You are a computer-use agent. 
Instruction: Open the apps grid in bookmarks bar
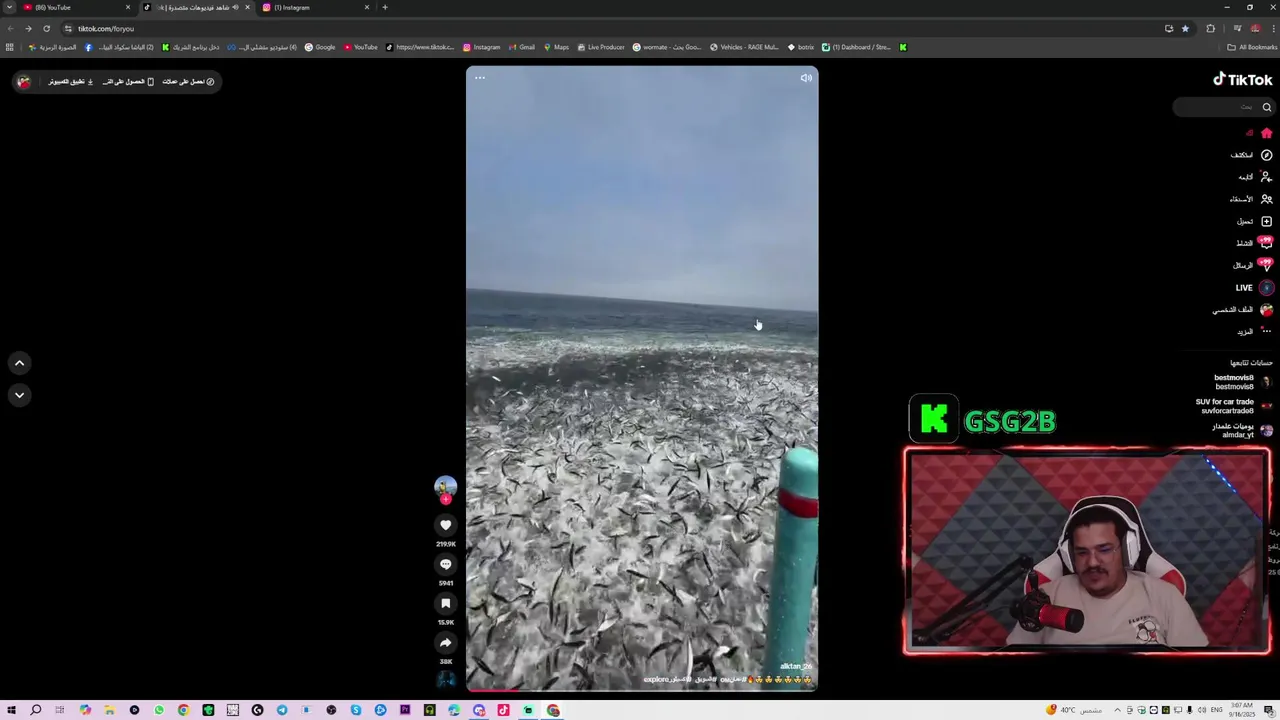(10, 47)
